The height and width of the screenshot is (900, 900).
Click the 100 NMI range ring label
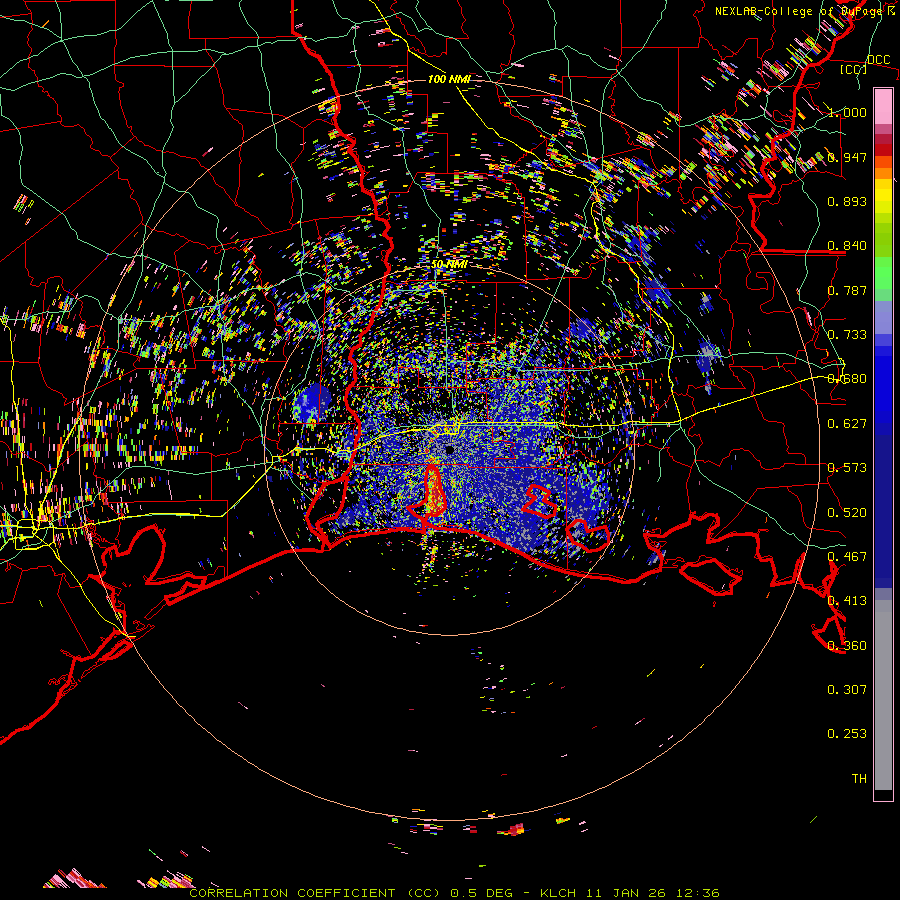[x=449, y=79]
